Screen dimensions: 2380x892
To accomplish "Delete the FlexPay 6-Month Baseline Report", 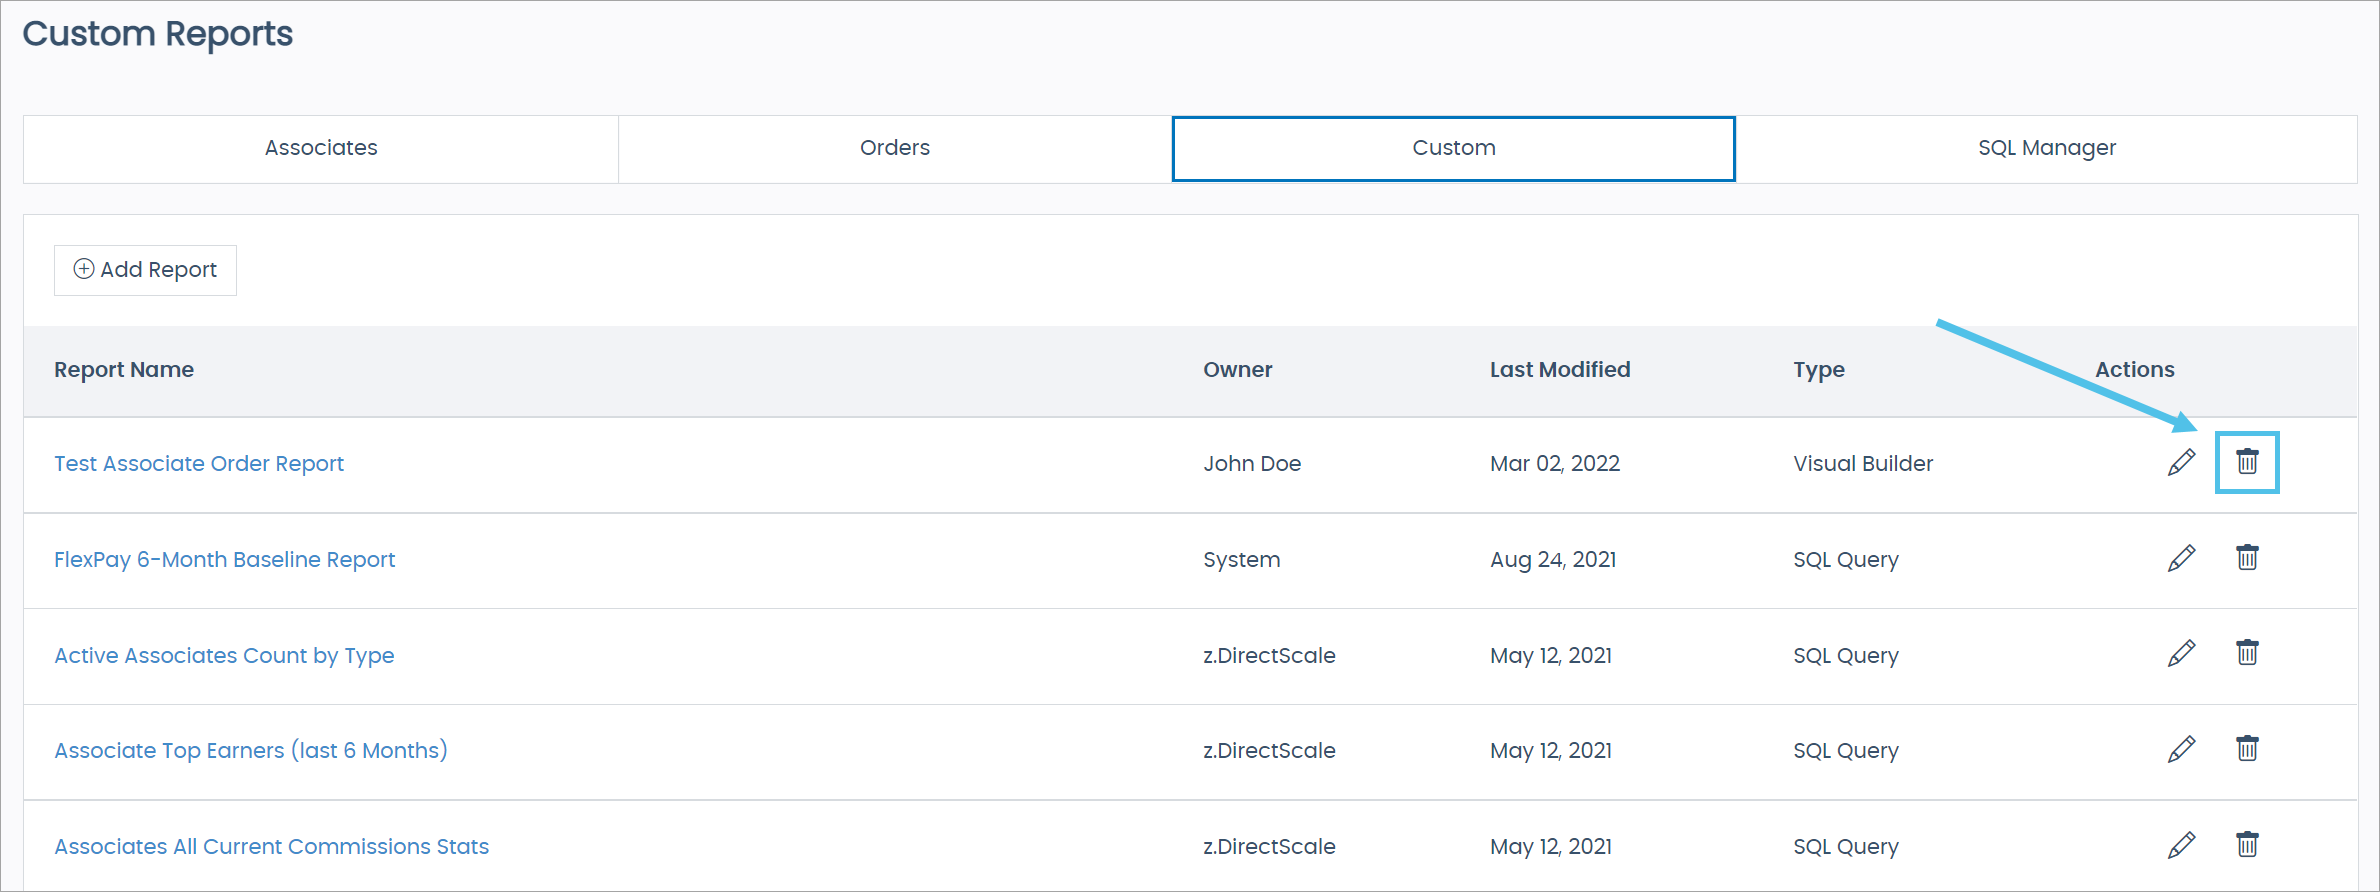I will (2247, 557).
